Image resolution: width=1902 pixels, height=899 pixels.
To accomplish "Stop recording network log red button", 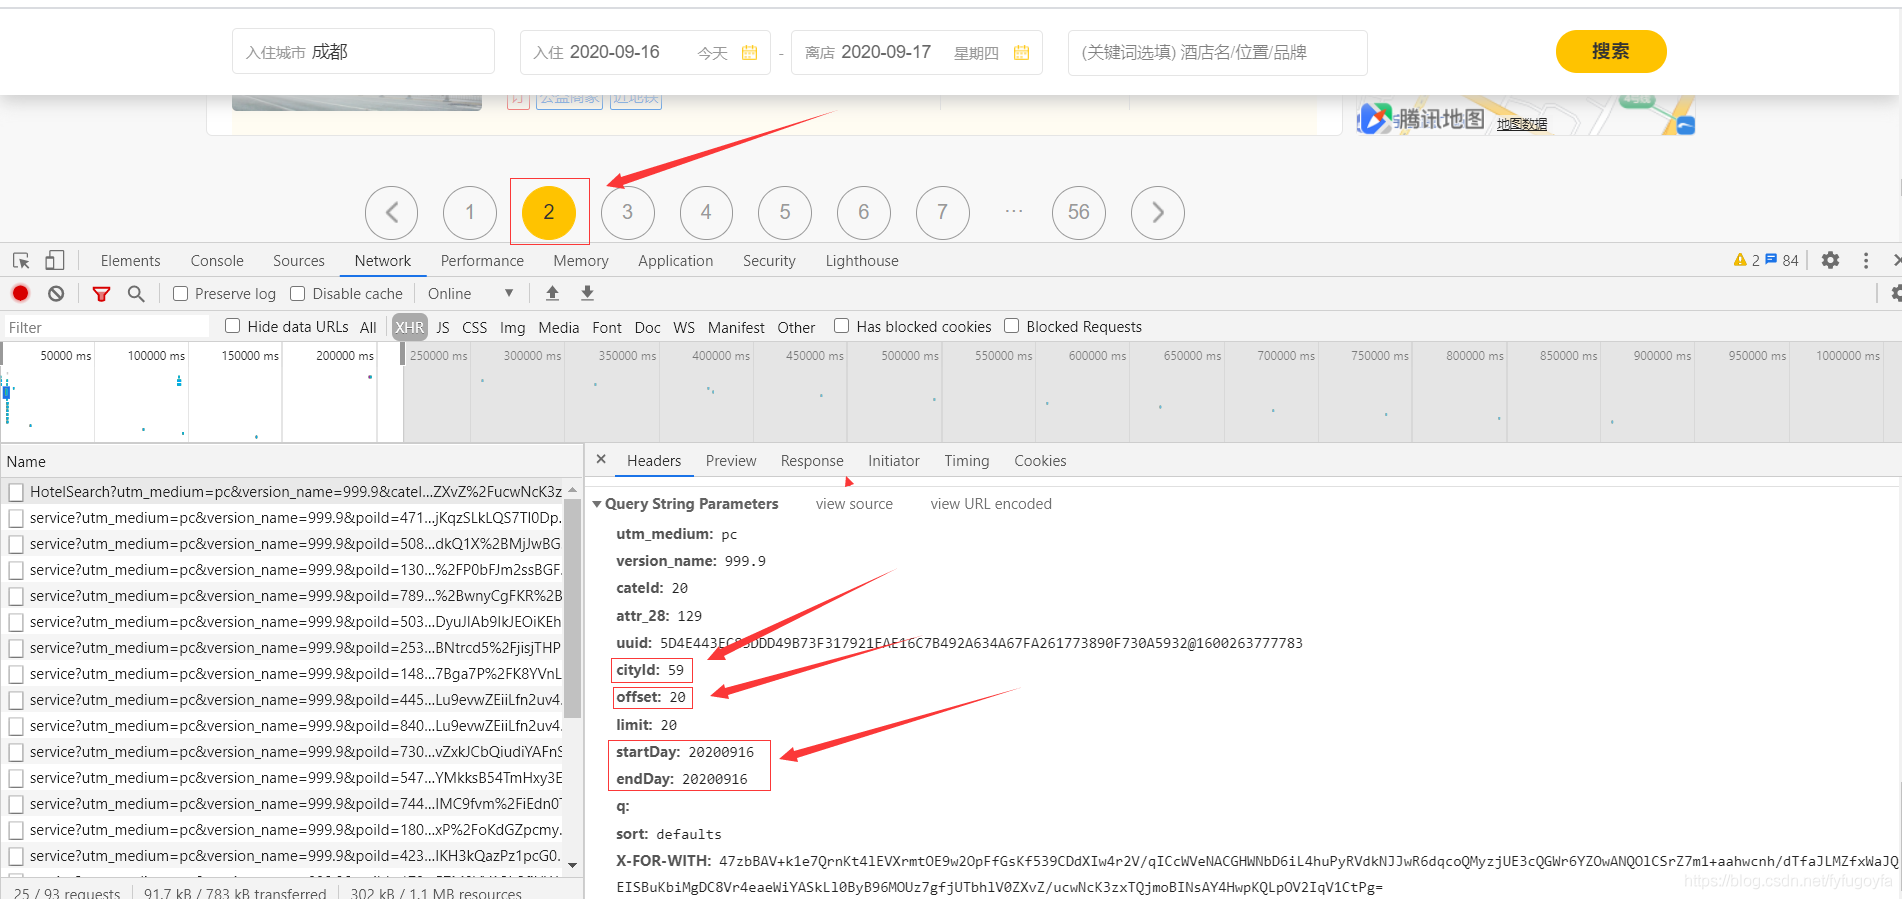I will tap(20, 293).
